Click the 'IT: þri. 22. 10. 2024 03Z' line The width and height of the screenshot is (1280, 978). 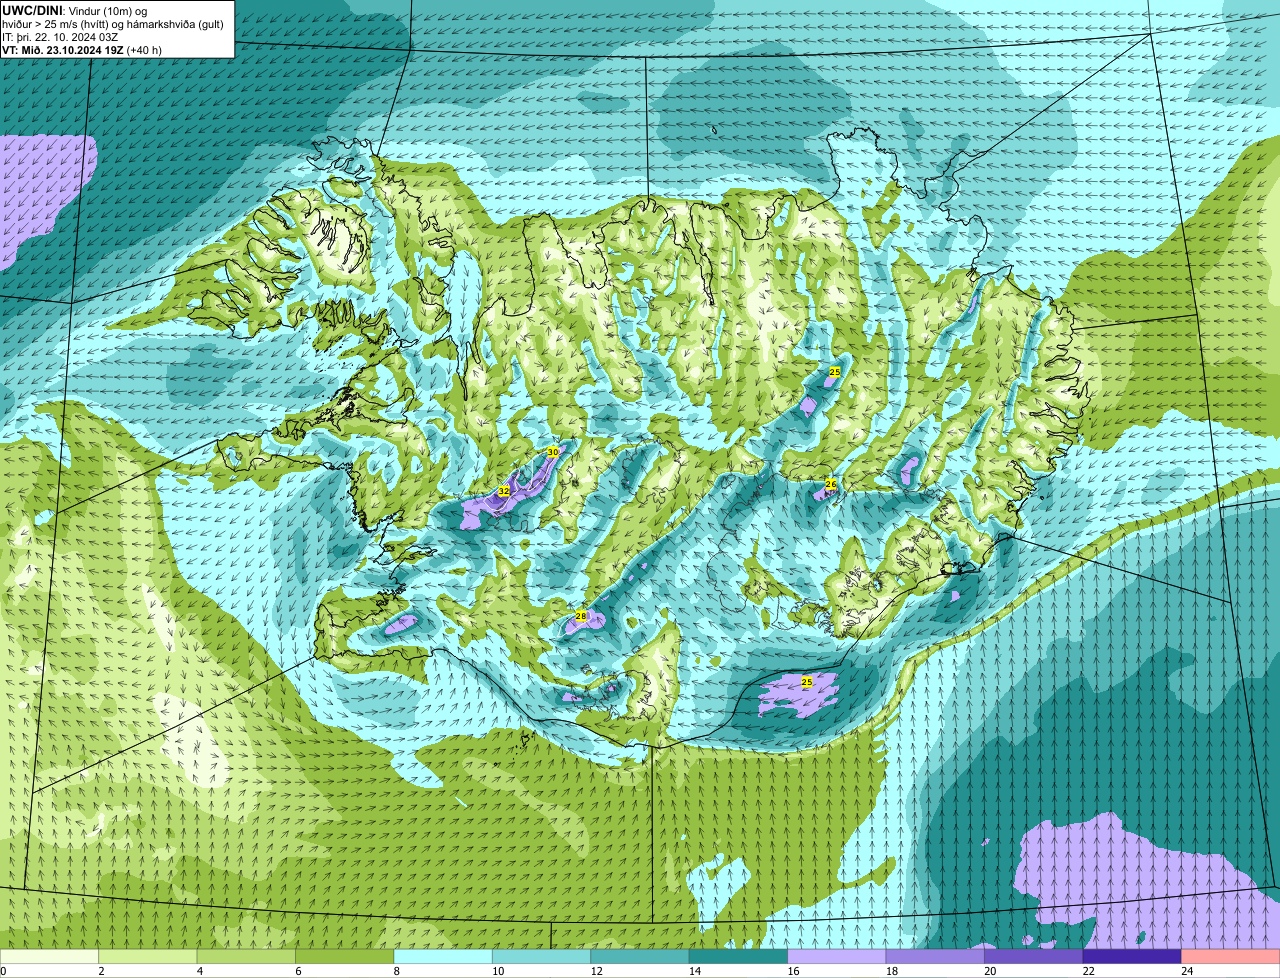click(60, 37)
